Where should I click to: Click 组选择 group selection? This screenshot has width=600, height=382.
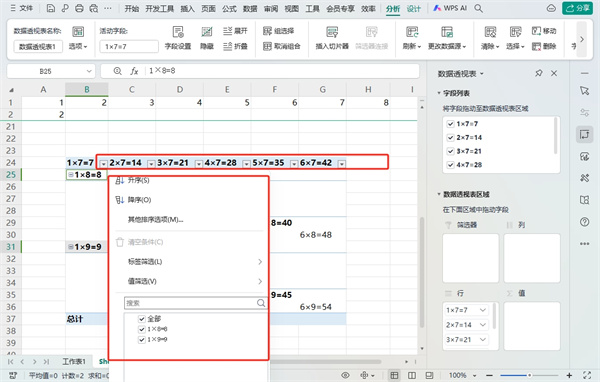279,31
